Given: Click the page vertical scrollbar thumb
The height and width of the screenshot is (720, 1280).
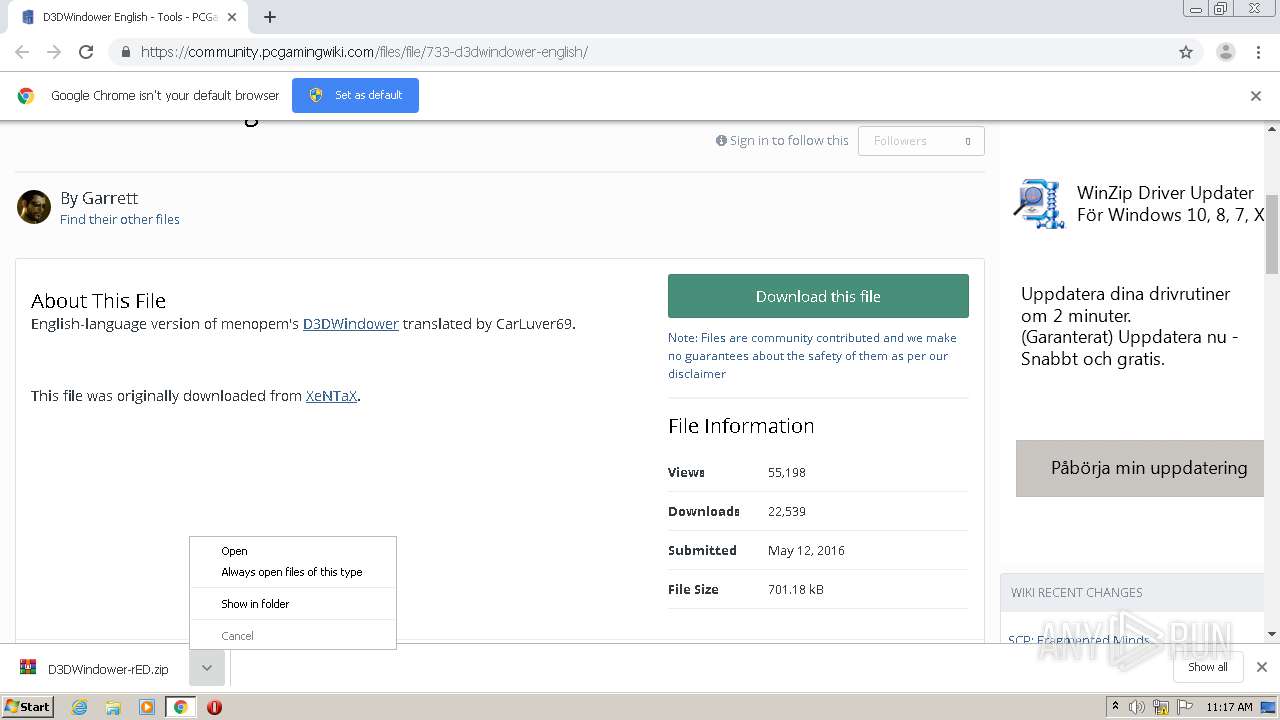Looking at the screenshot, I should pyautogui.click(x=1272, y=233).
